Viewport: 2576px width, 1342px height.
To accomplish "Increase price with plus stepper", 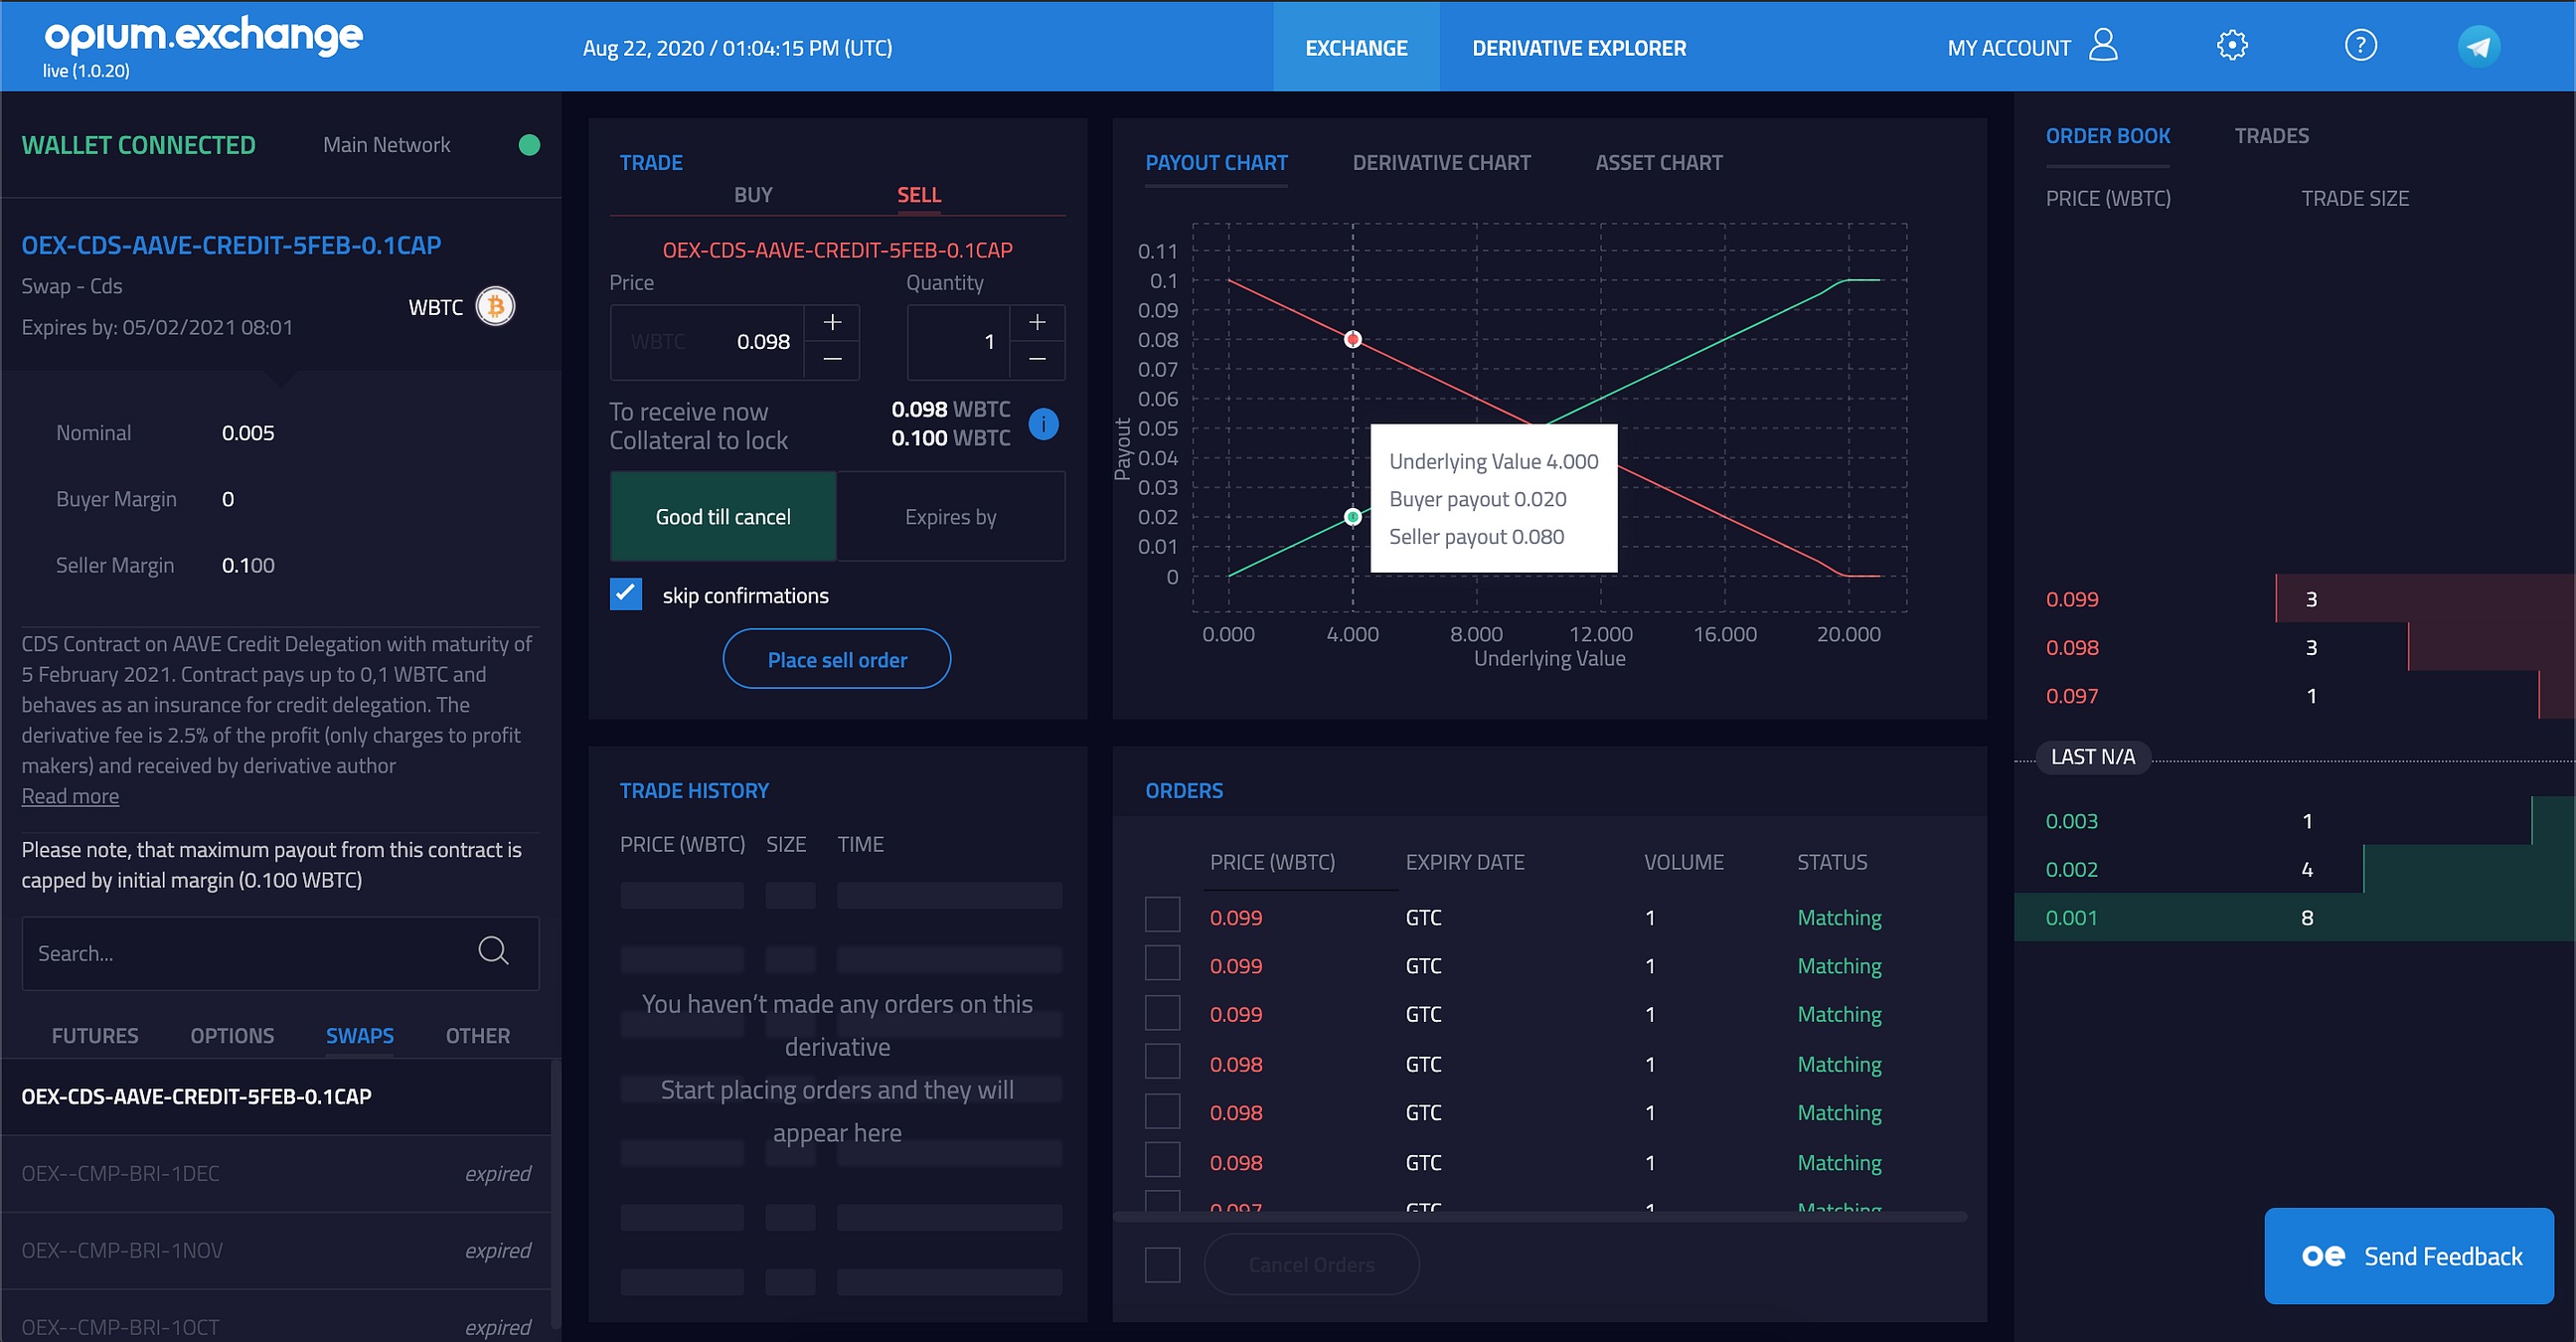I will pos(832,322).
